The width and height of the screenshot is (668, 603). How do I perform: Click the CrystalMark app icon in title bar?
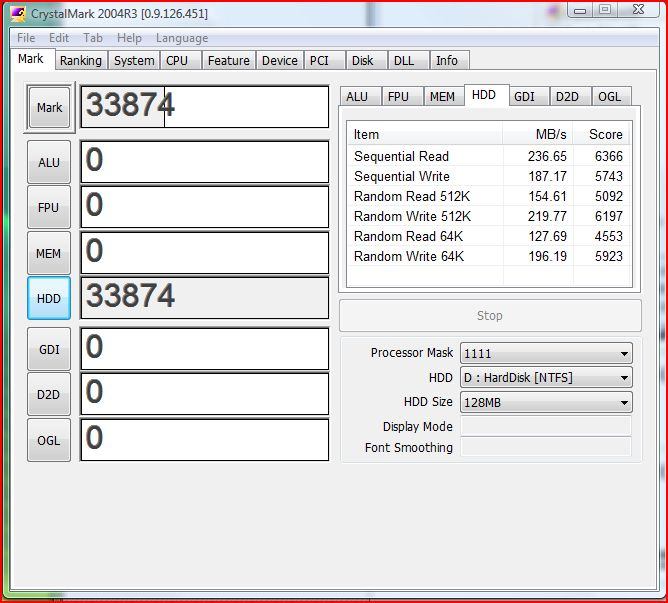pyautogui.click(x=18, y=14)
